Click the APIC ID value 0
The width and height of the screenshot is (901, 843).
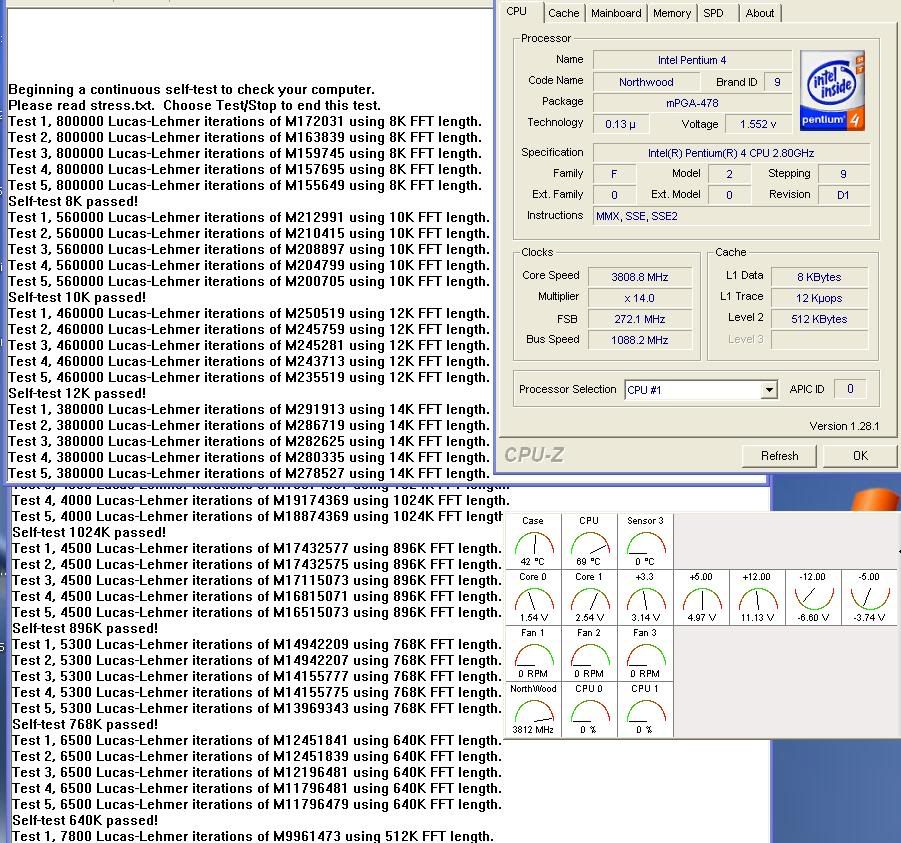tap(850, 390)
